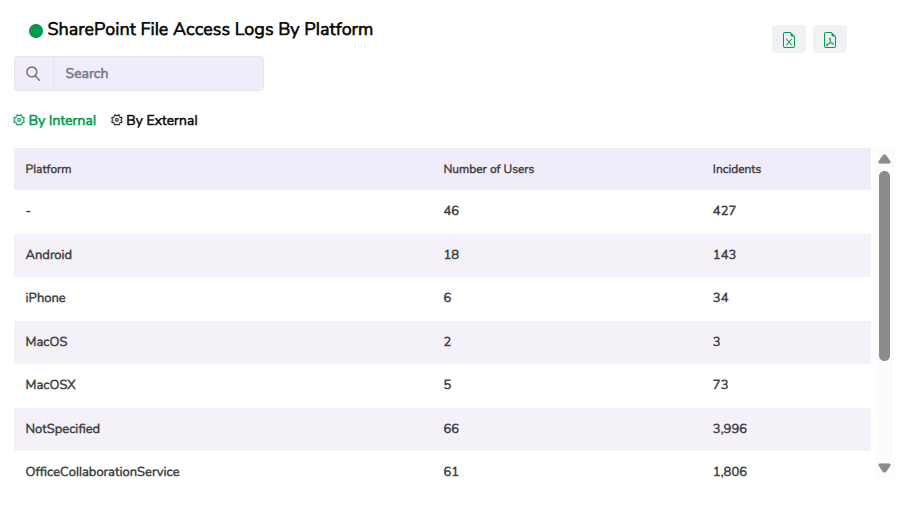Viewport: 903px width, 506px height.
Task: Select the OfficeCollaborationService row
Action: point(102,472)
